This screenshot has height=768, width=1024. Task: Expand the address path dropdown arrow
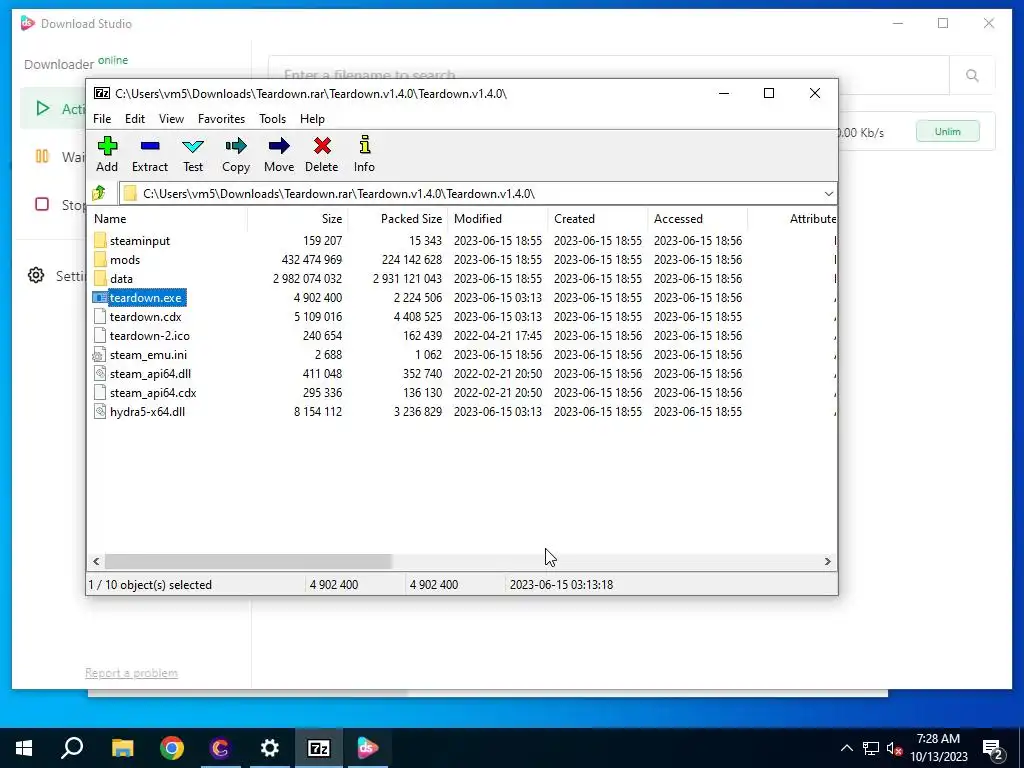[828, 194]
